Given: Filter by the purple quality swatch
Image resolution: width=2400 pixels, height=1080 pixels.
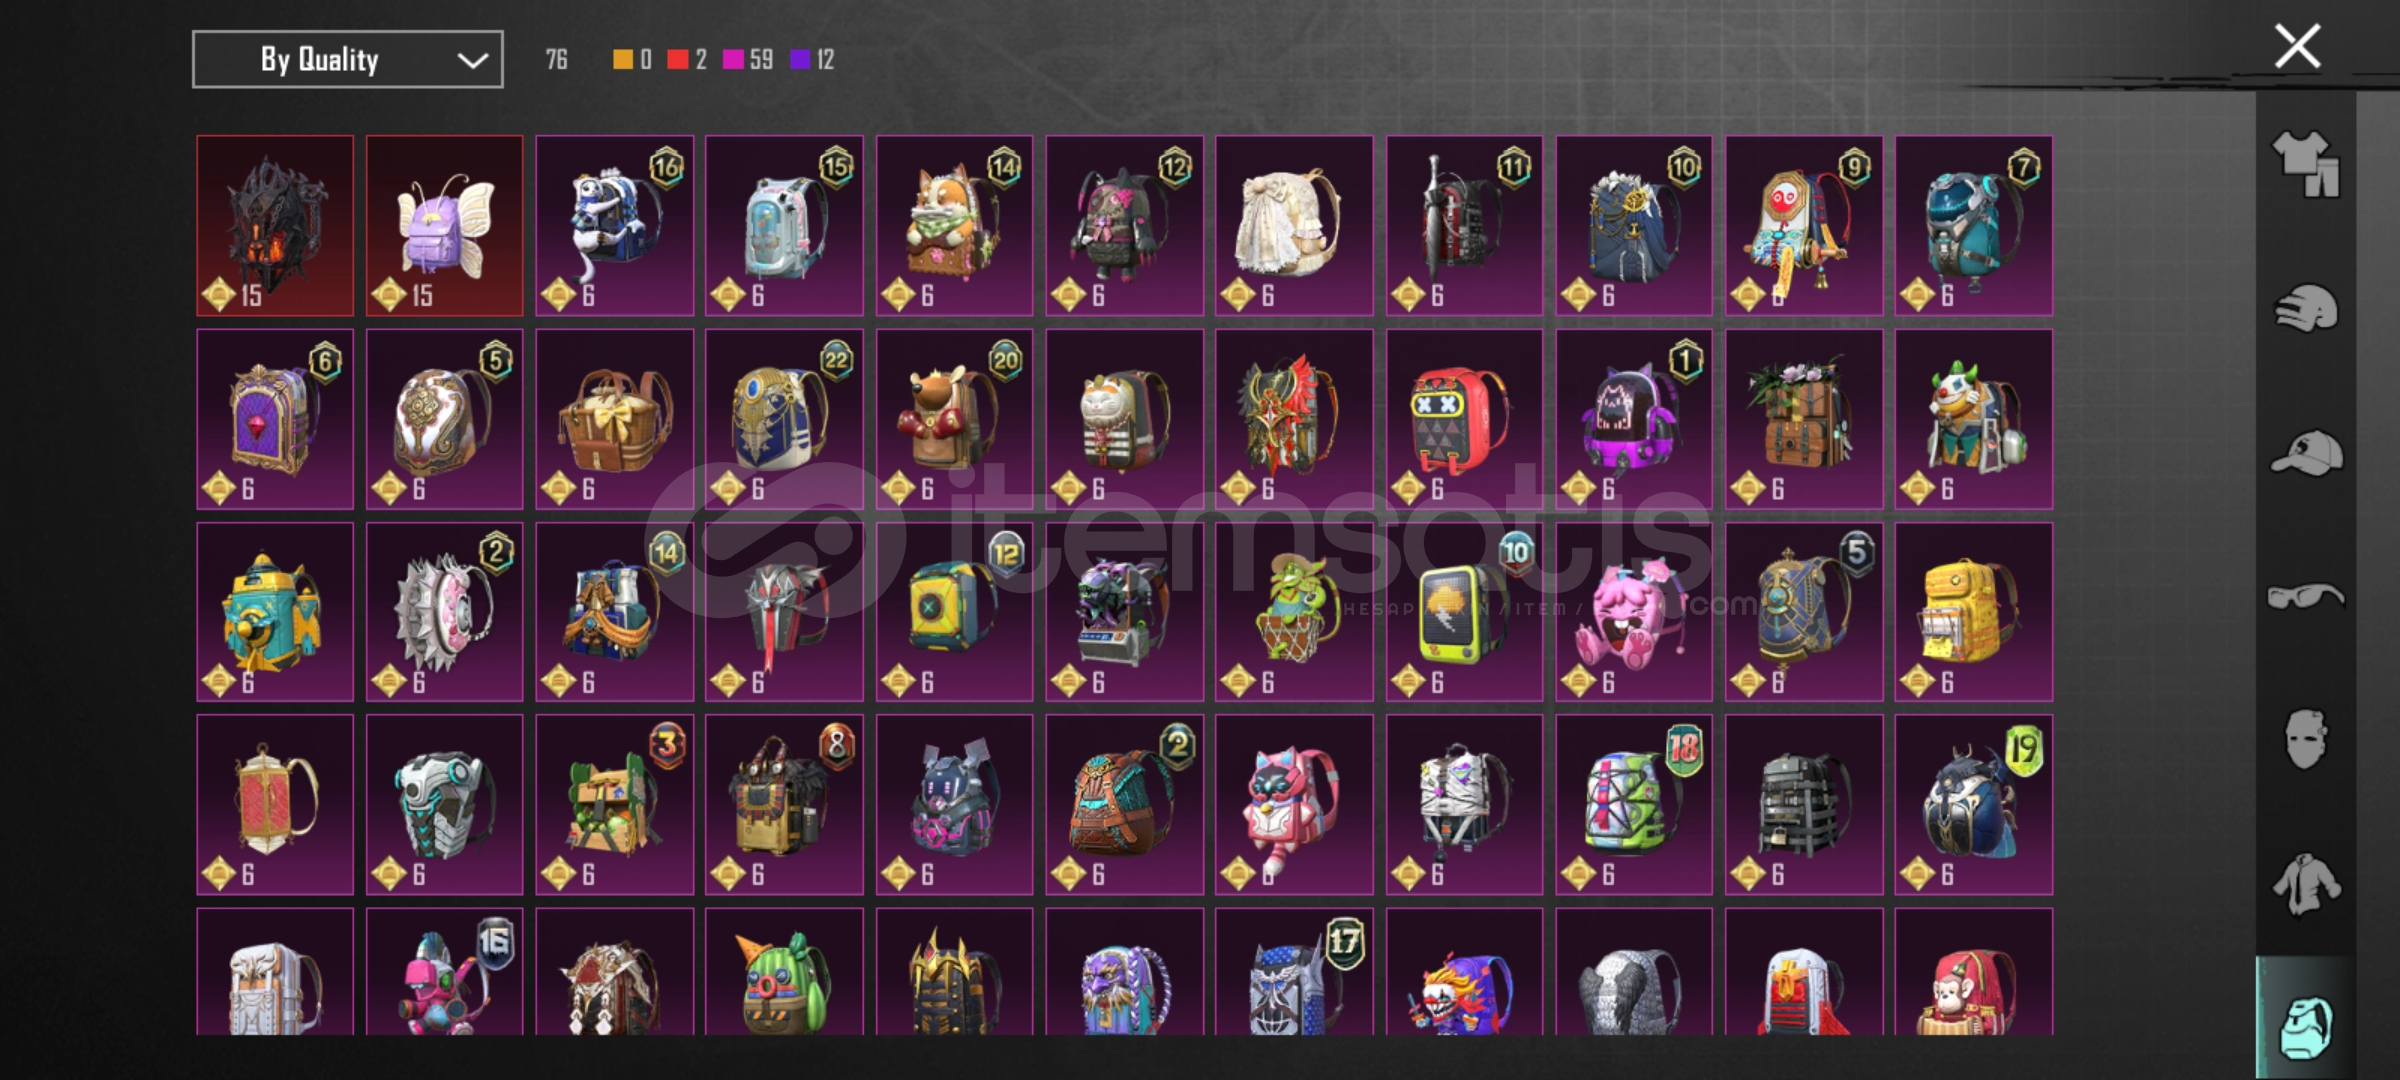Looking at the screenshot, I should pyautogui.click(x=800, y=60).
